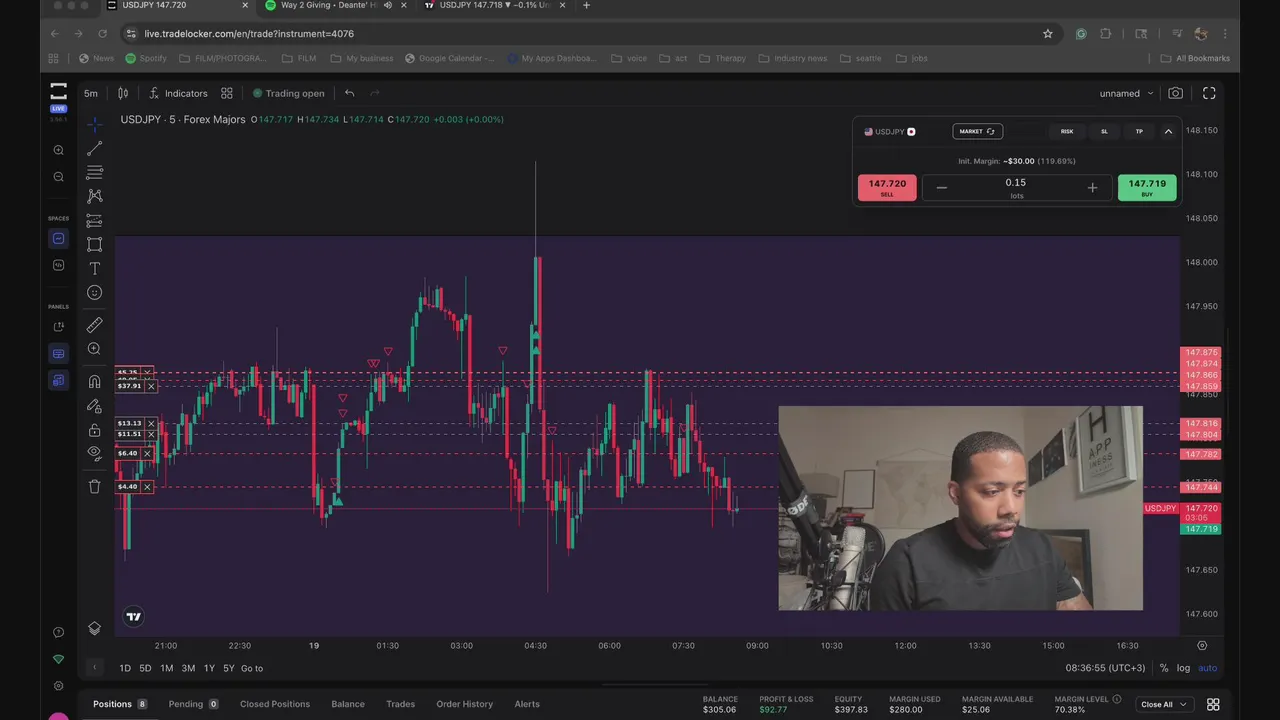The width and height of the screenshot is (1280, 720).
Task: Click the RISK button in order panel
Action: tap(1067, 131)
